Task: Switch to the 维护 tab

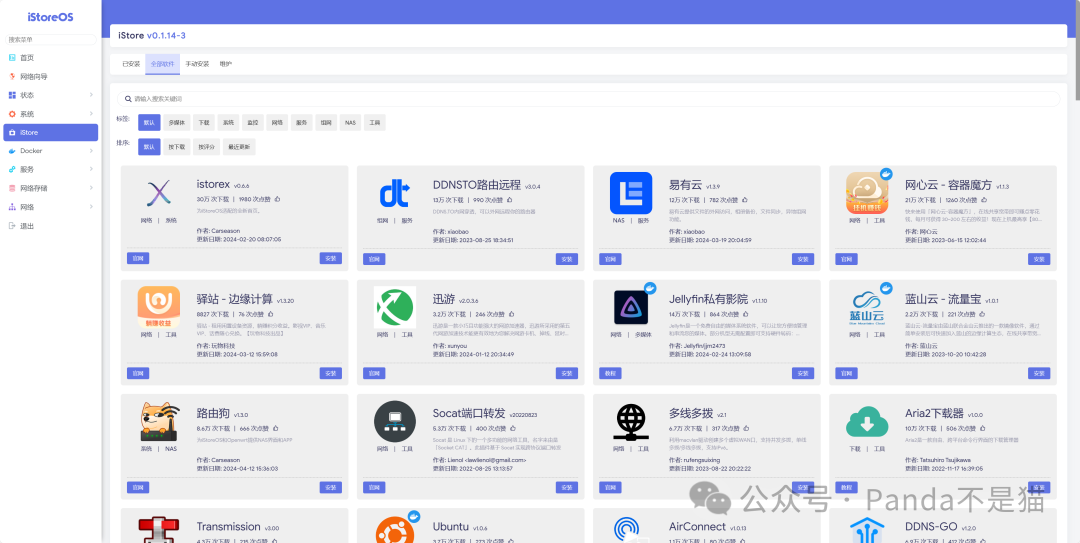Action: pyautogui.click(x=226, y=64)
